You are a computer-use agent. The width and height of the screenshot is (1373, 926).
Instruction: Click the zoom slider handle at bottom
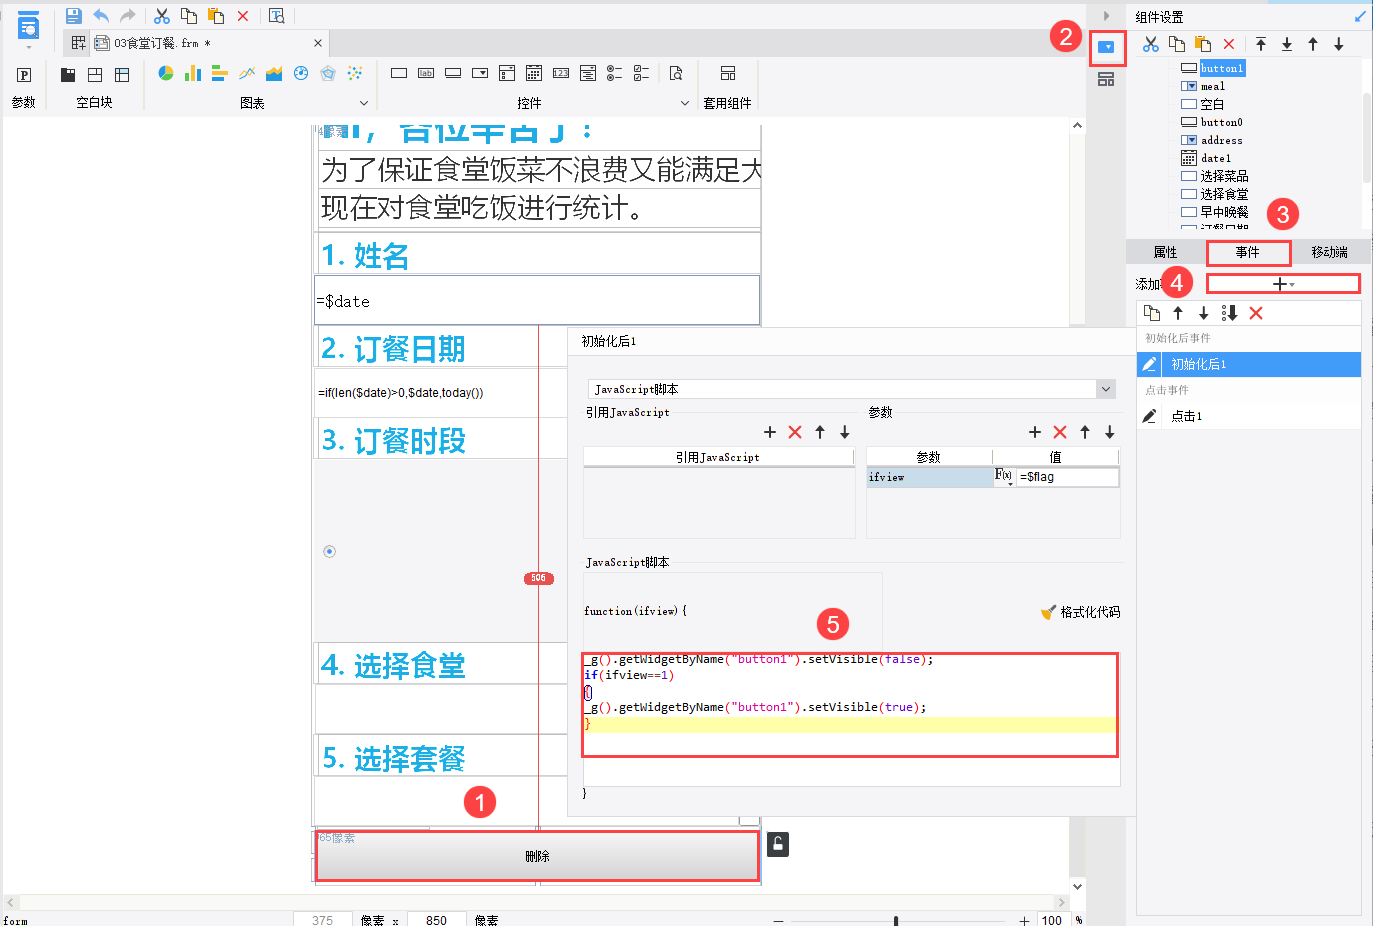[x=896, y=920]
